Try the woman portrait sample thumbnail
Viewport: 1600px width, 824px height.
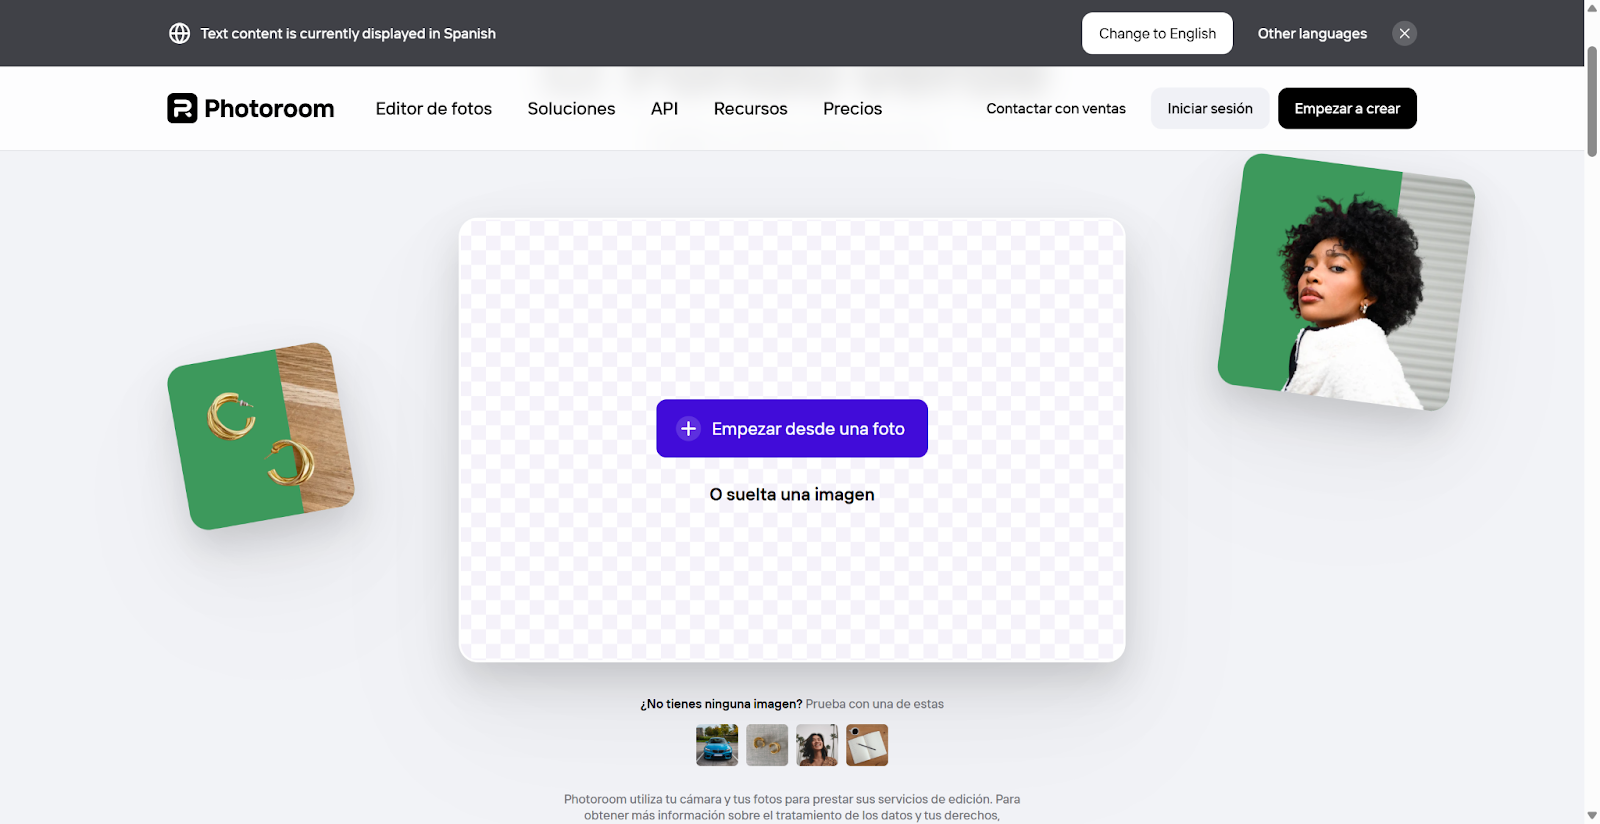click(x=817, y=745)
